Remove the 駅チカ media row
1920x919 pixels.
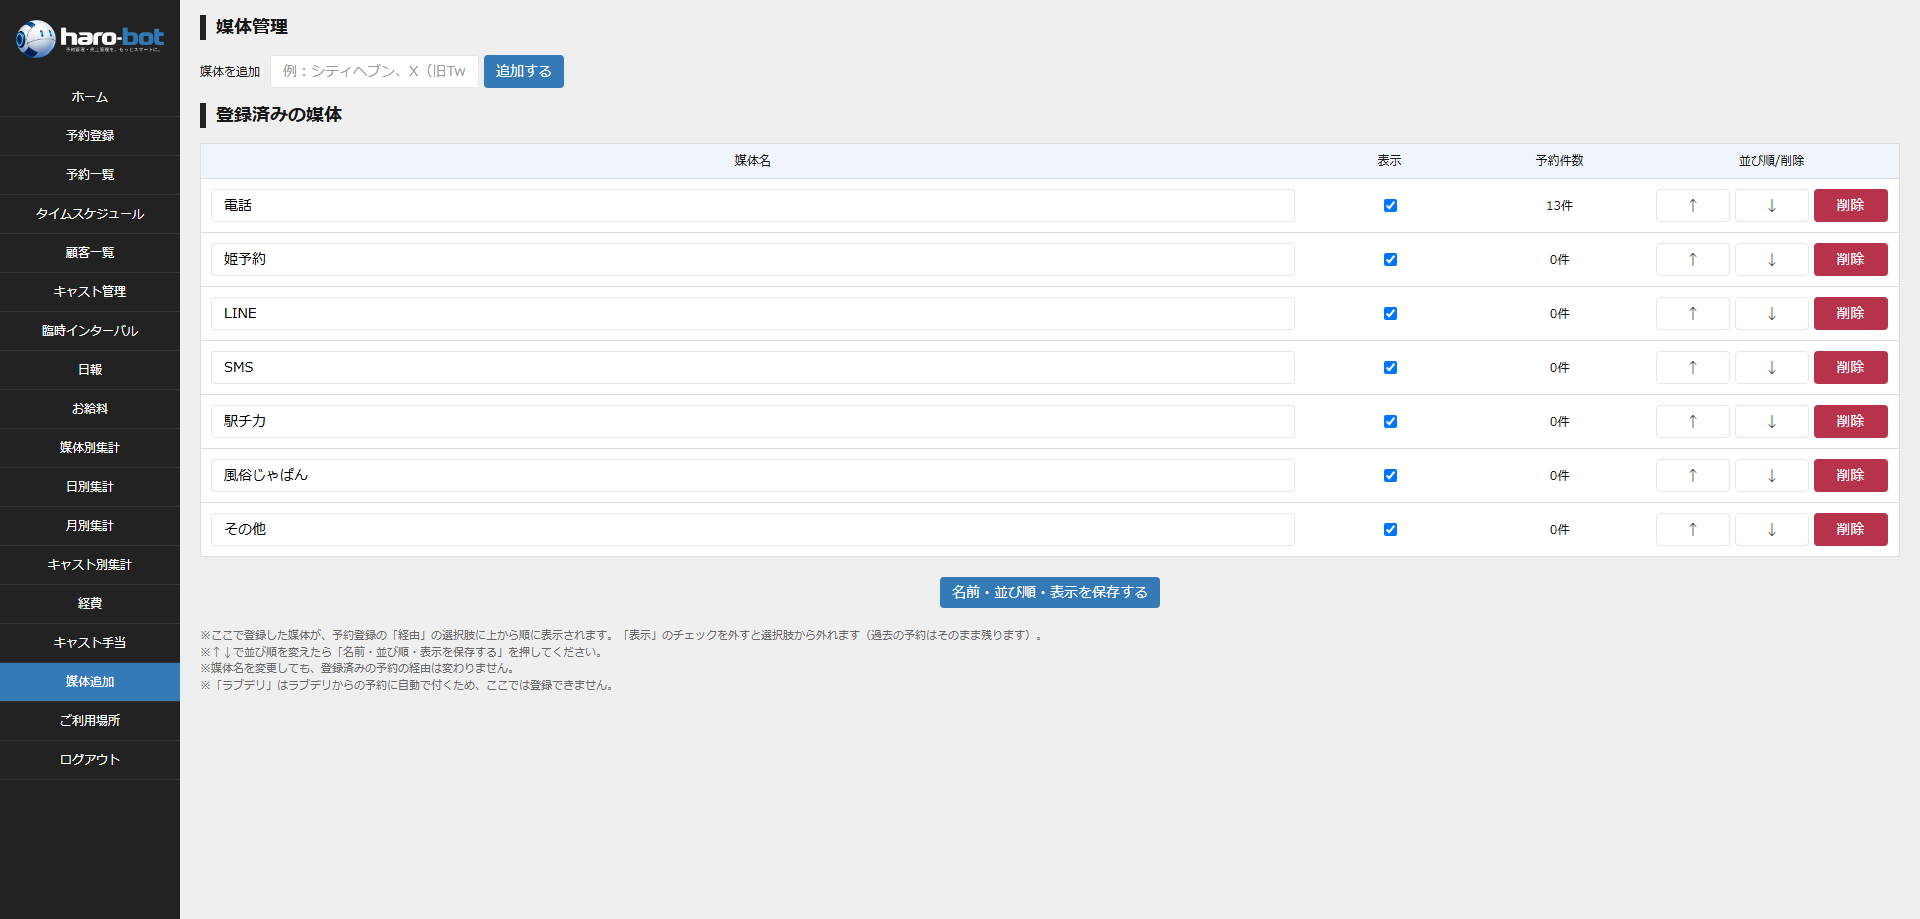[1851, 421]
